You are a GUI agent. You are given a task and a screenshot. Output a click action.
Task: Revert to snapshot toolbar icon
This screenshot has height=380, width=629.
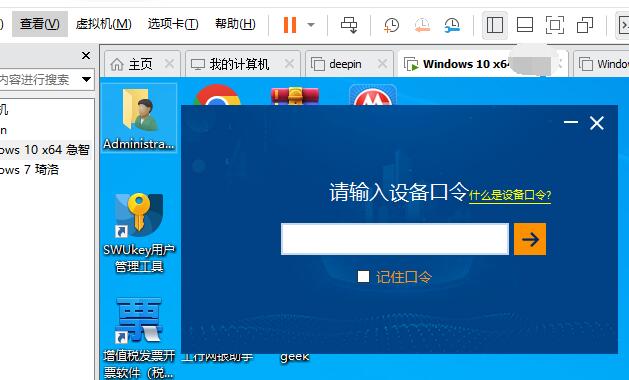click(422, 25)
